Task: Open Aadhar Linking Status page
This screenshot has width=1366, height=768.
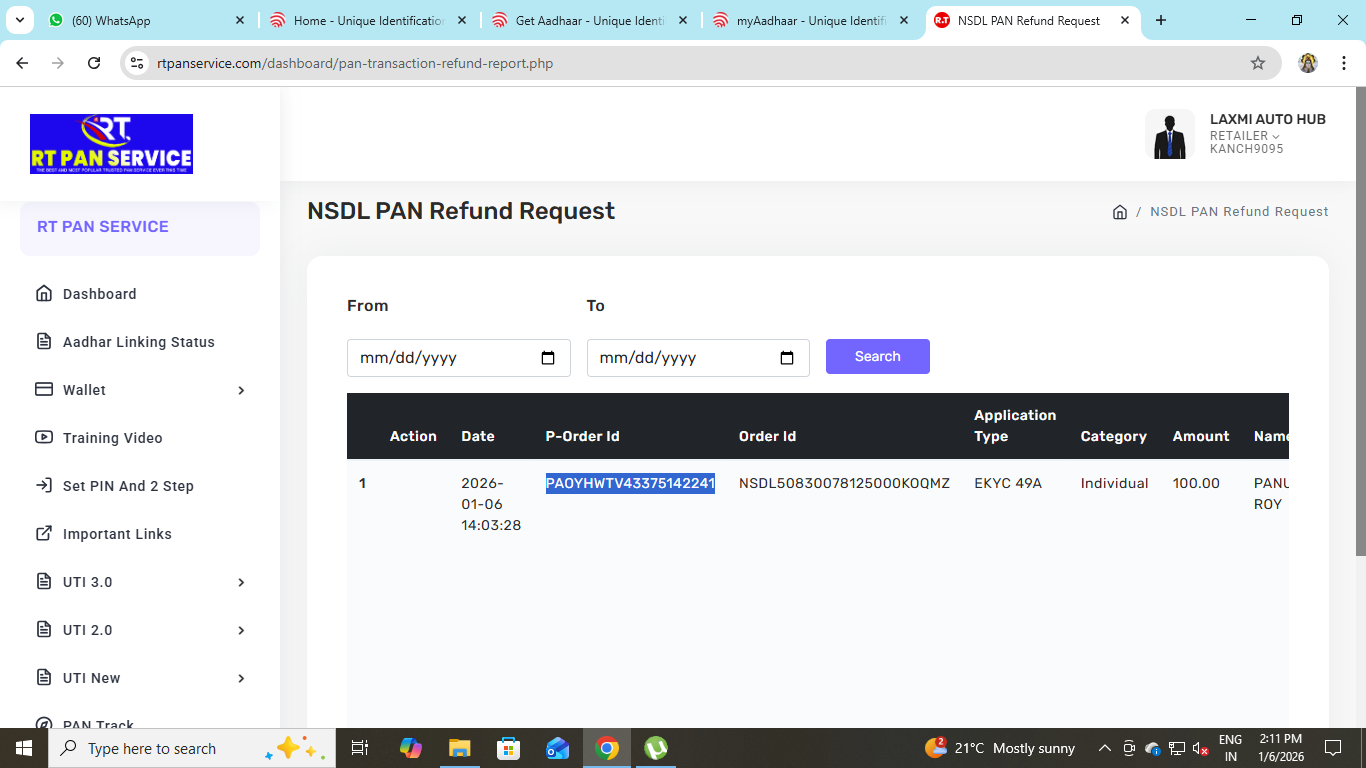Action: click(138, 342)
